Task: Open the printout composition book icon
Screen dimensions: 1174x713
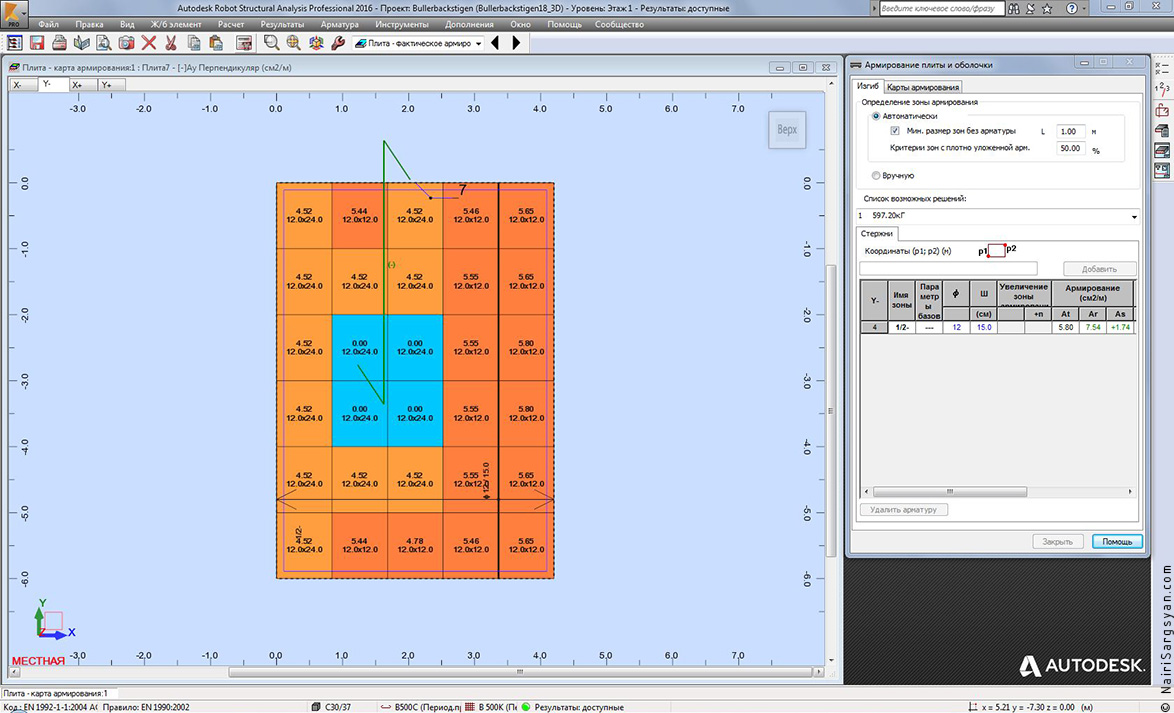Action: tap(82, 43)
